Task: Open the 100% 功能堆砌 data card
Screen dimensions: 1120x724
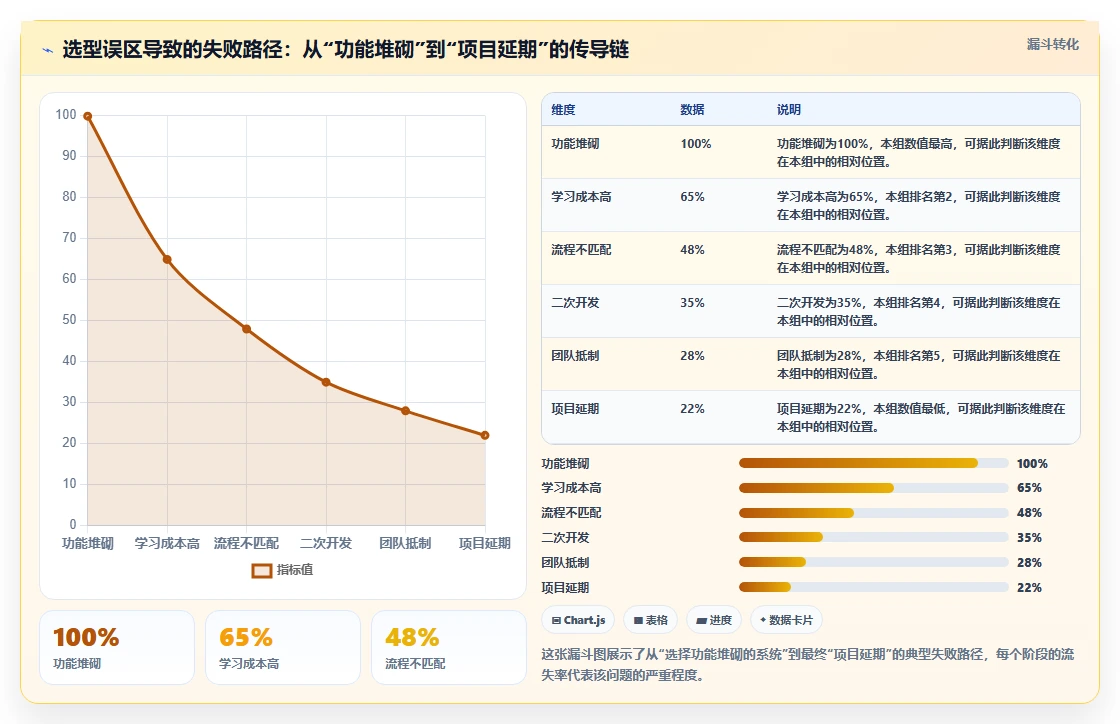Action: pos(117,648)
